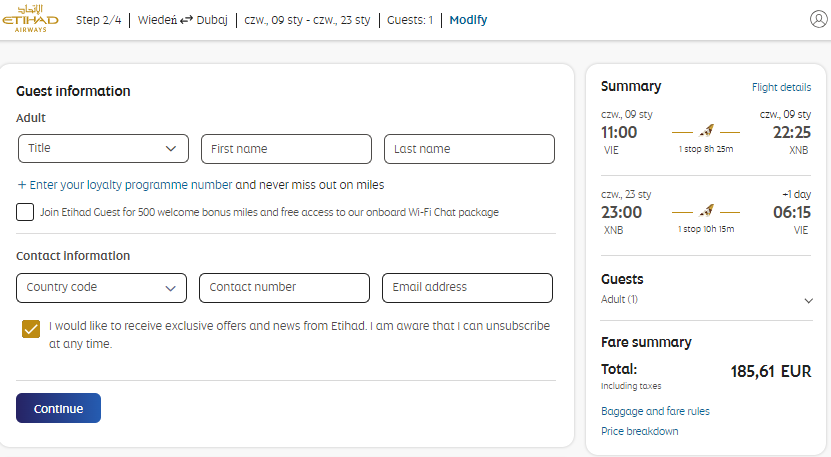Screen dimensions: 831x457
Task: Click the Etihad Airways logo
Action: point(30,19)
